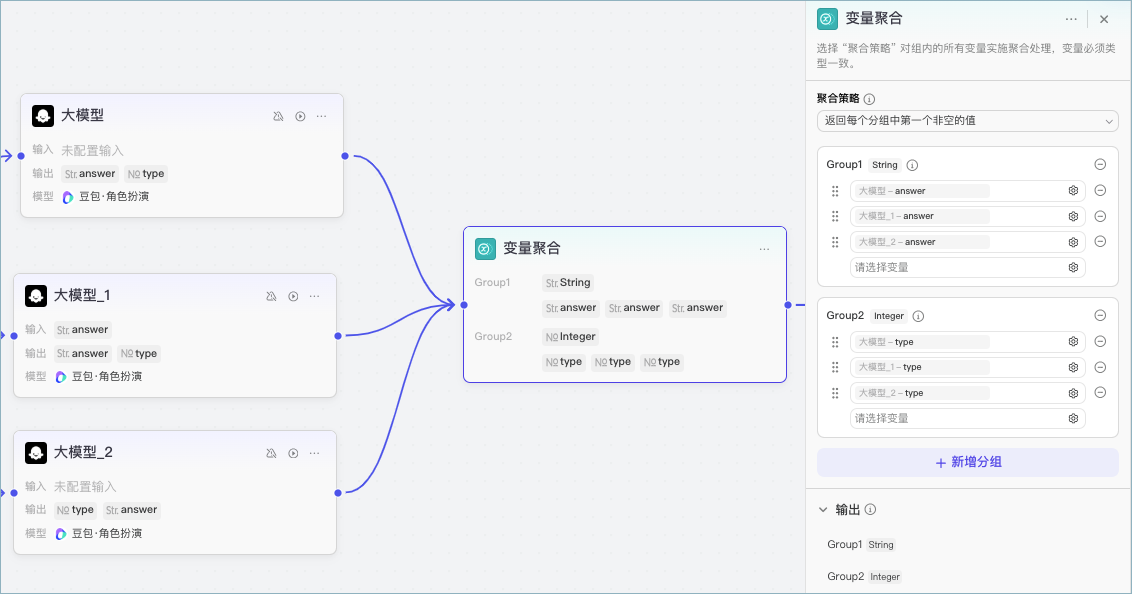Viewport: 1132px width, 594px height.
Task: Click drag handle of 大模型_2 – type row
Action: [835, 393]
